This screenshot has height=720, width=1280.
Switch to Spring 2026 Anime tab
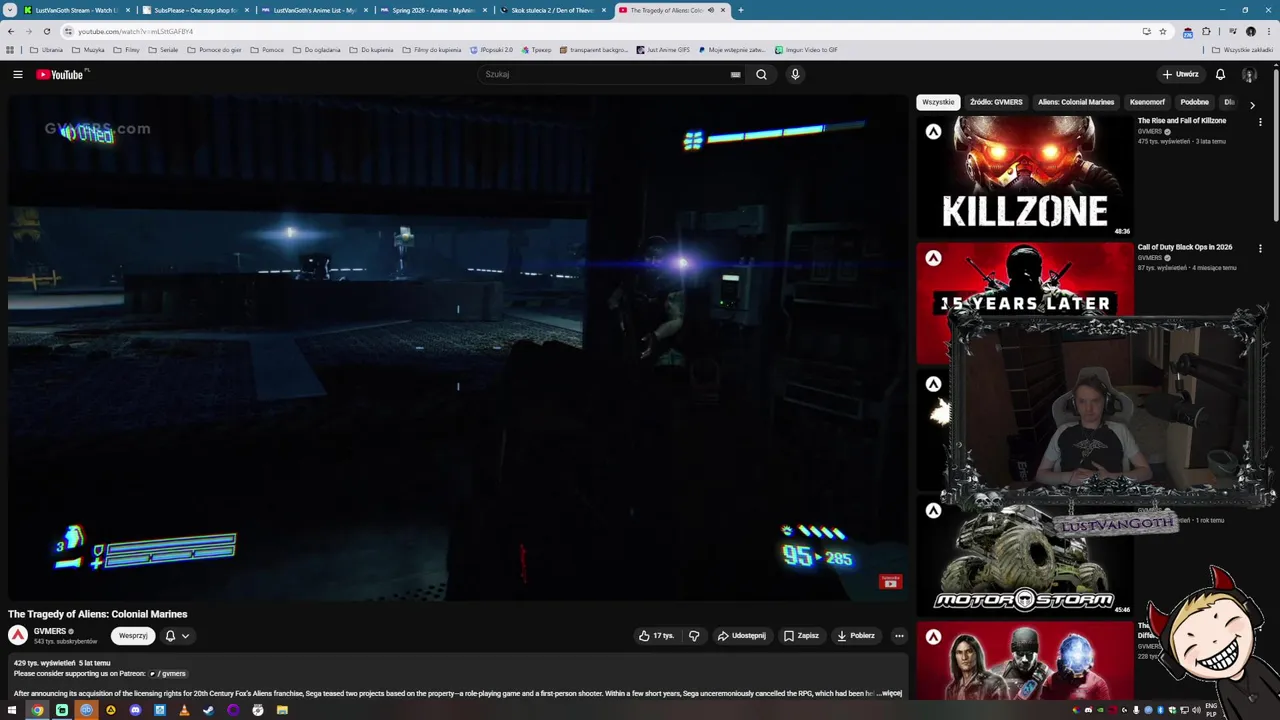coord(433,10)
